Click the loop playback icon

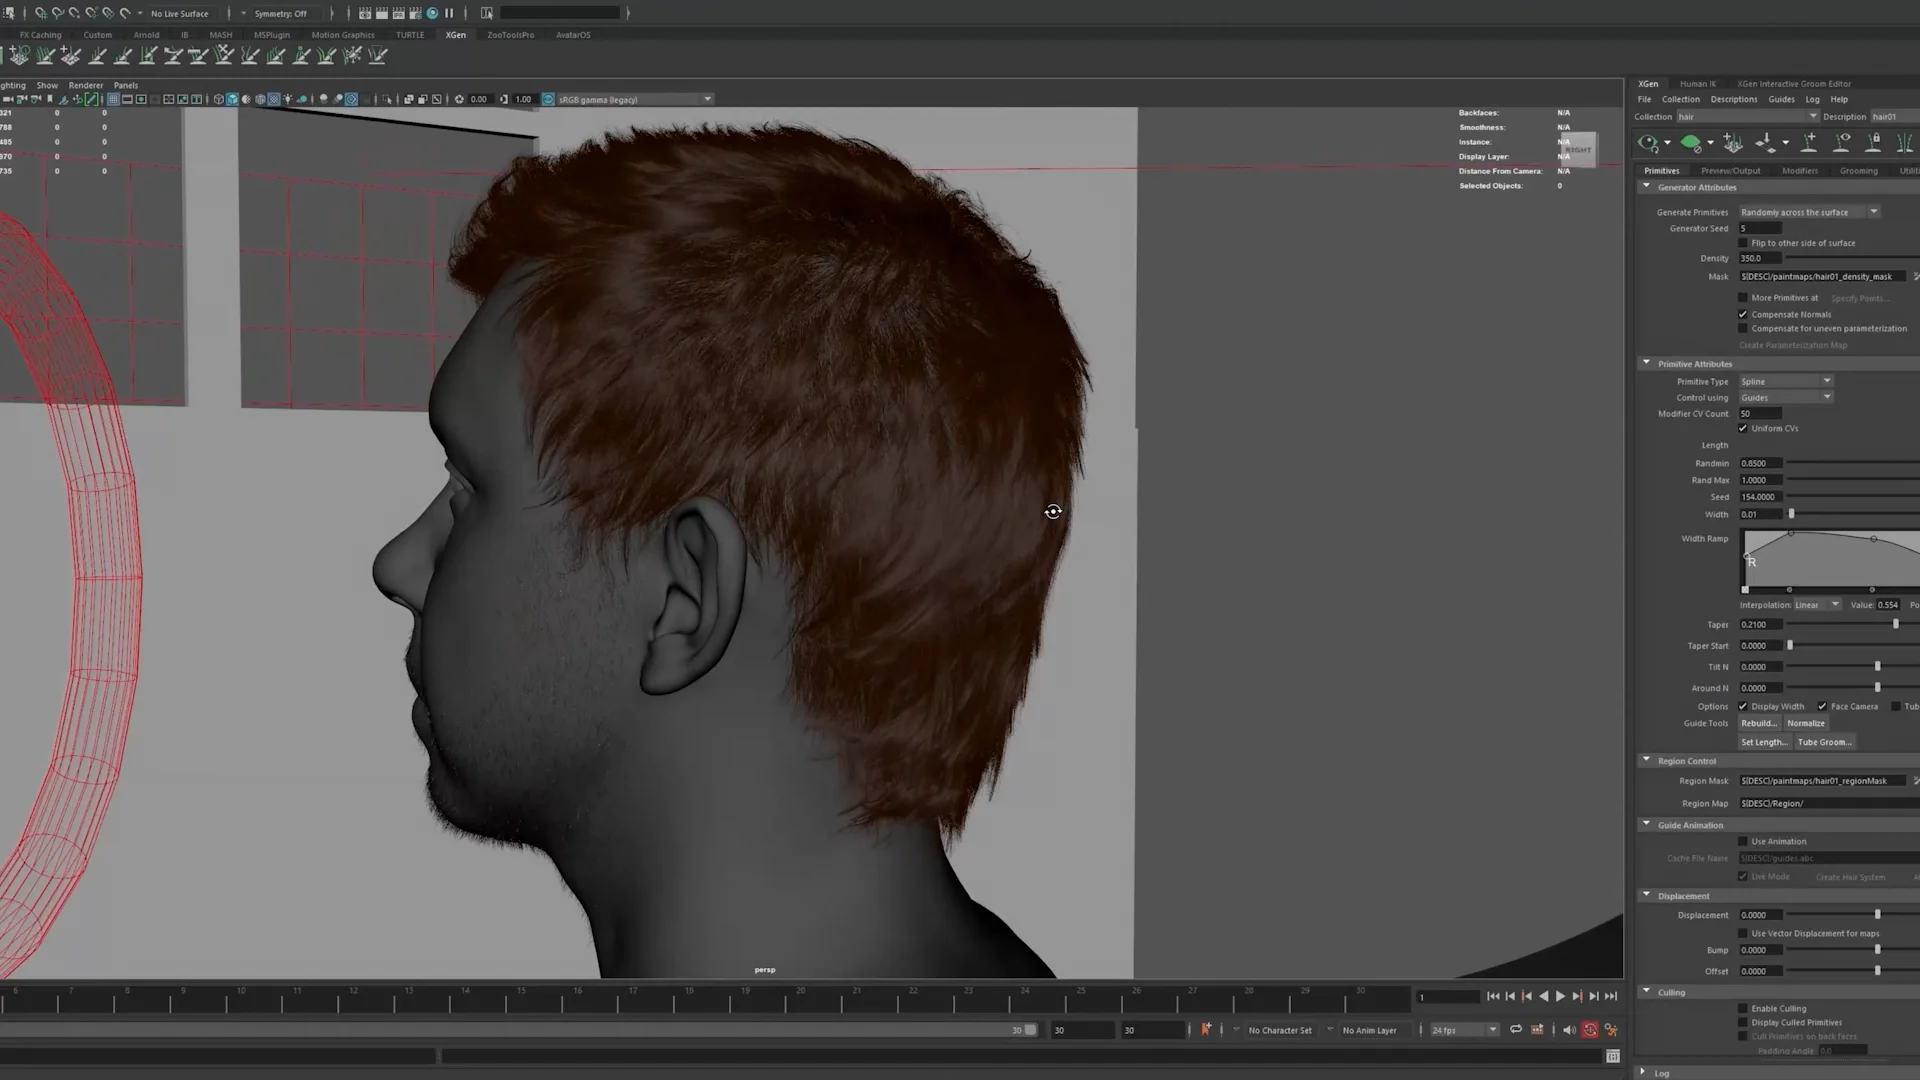pos(1516,1030)
